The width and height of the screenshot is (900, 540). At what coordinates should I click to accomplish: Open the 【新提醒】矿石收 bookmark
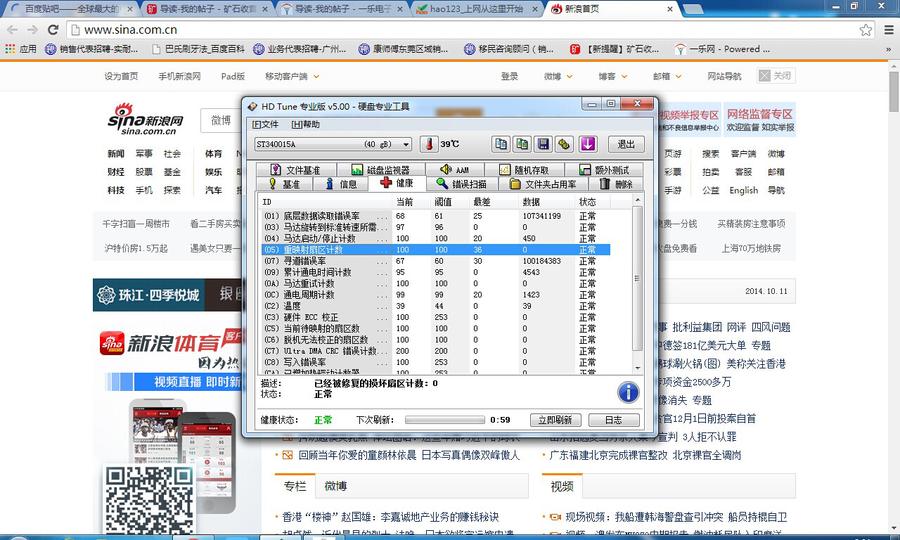point(615,49)
